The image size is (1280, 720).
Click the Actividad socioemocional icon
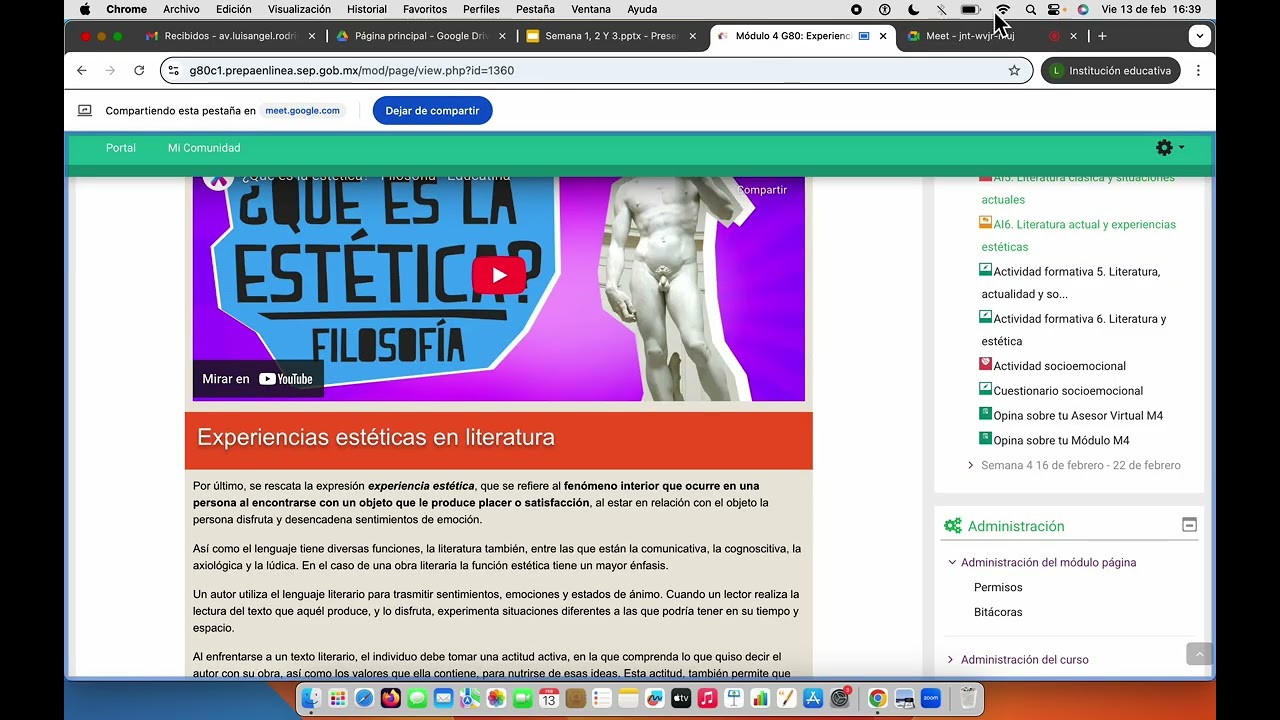click(x=985, y=364)
